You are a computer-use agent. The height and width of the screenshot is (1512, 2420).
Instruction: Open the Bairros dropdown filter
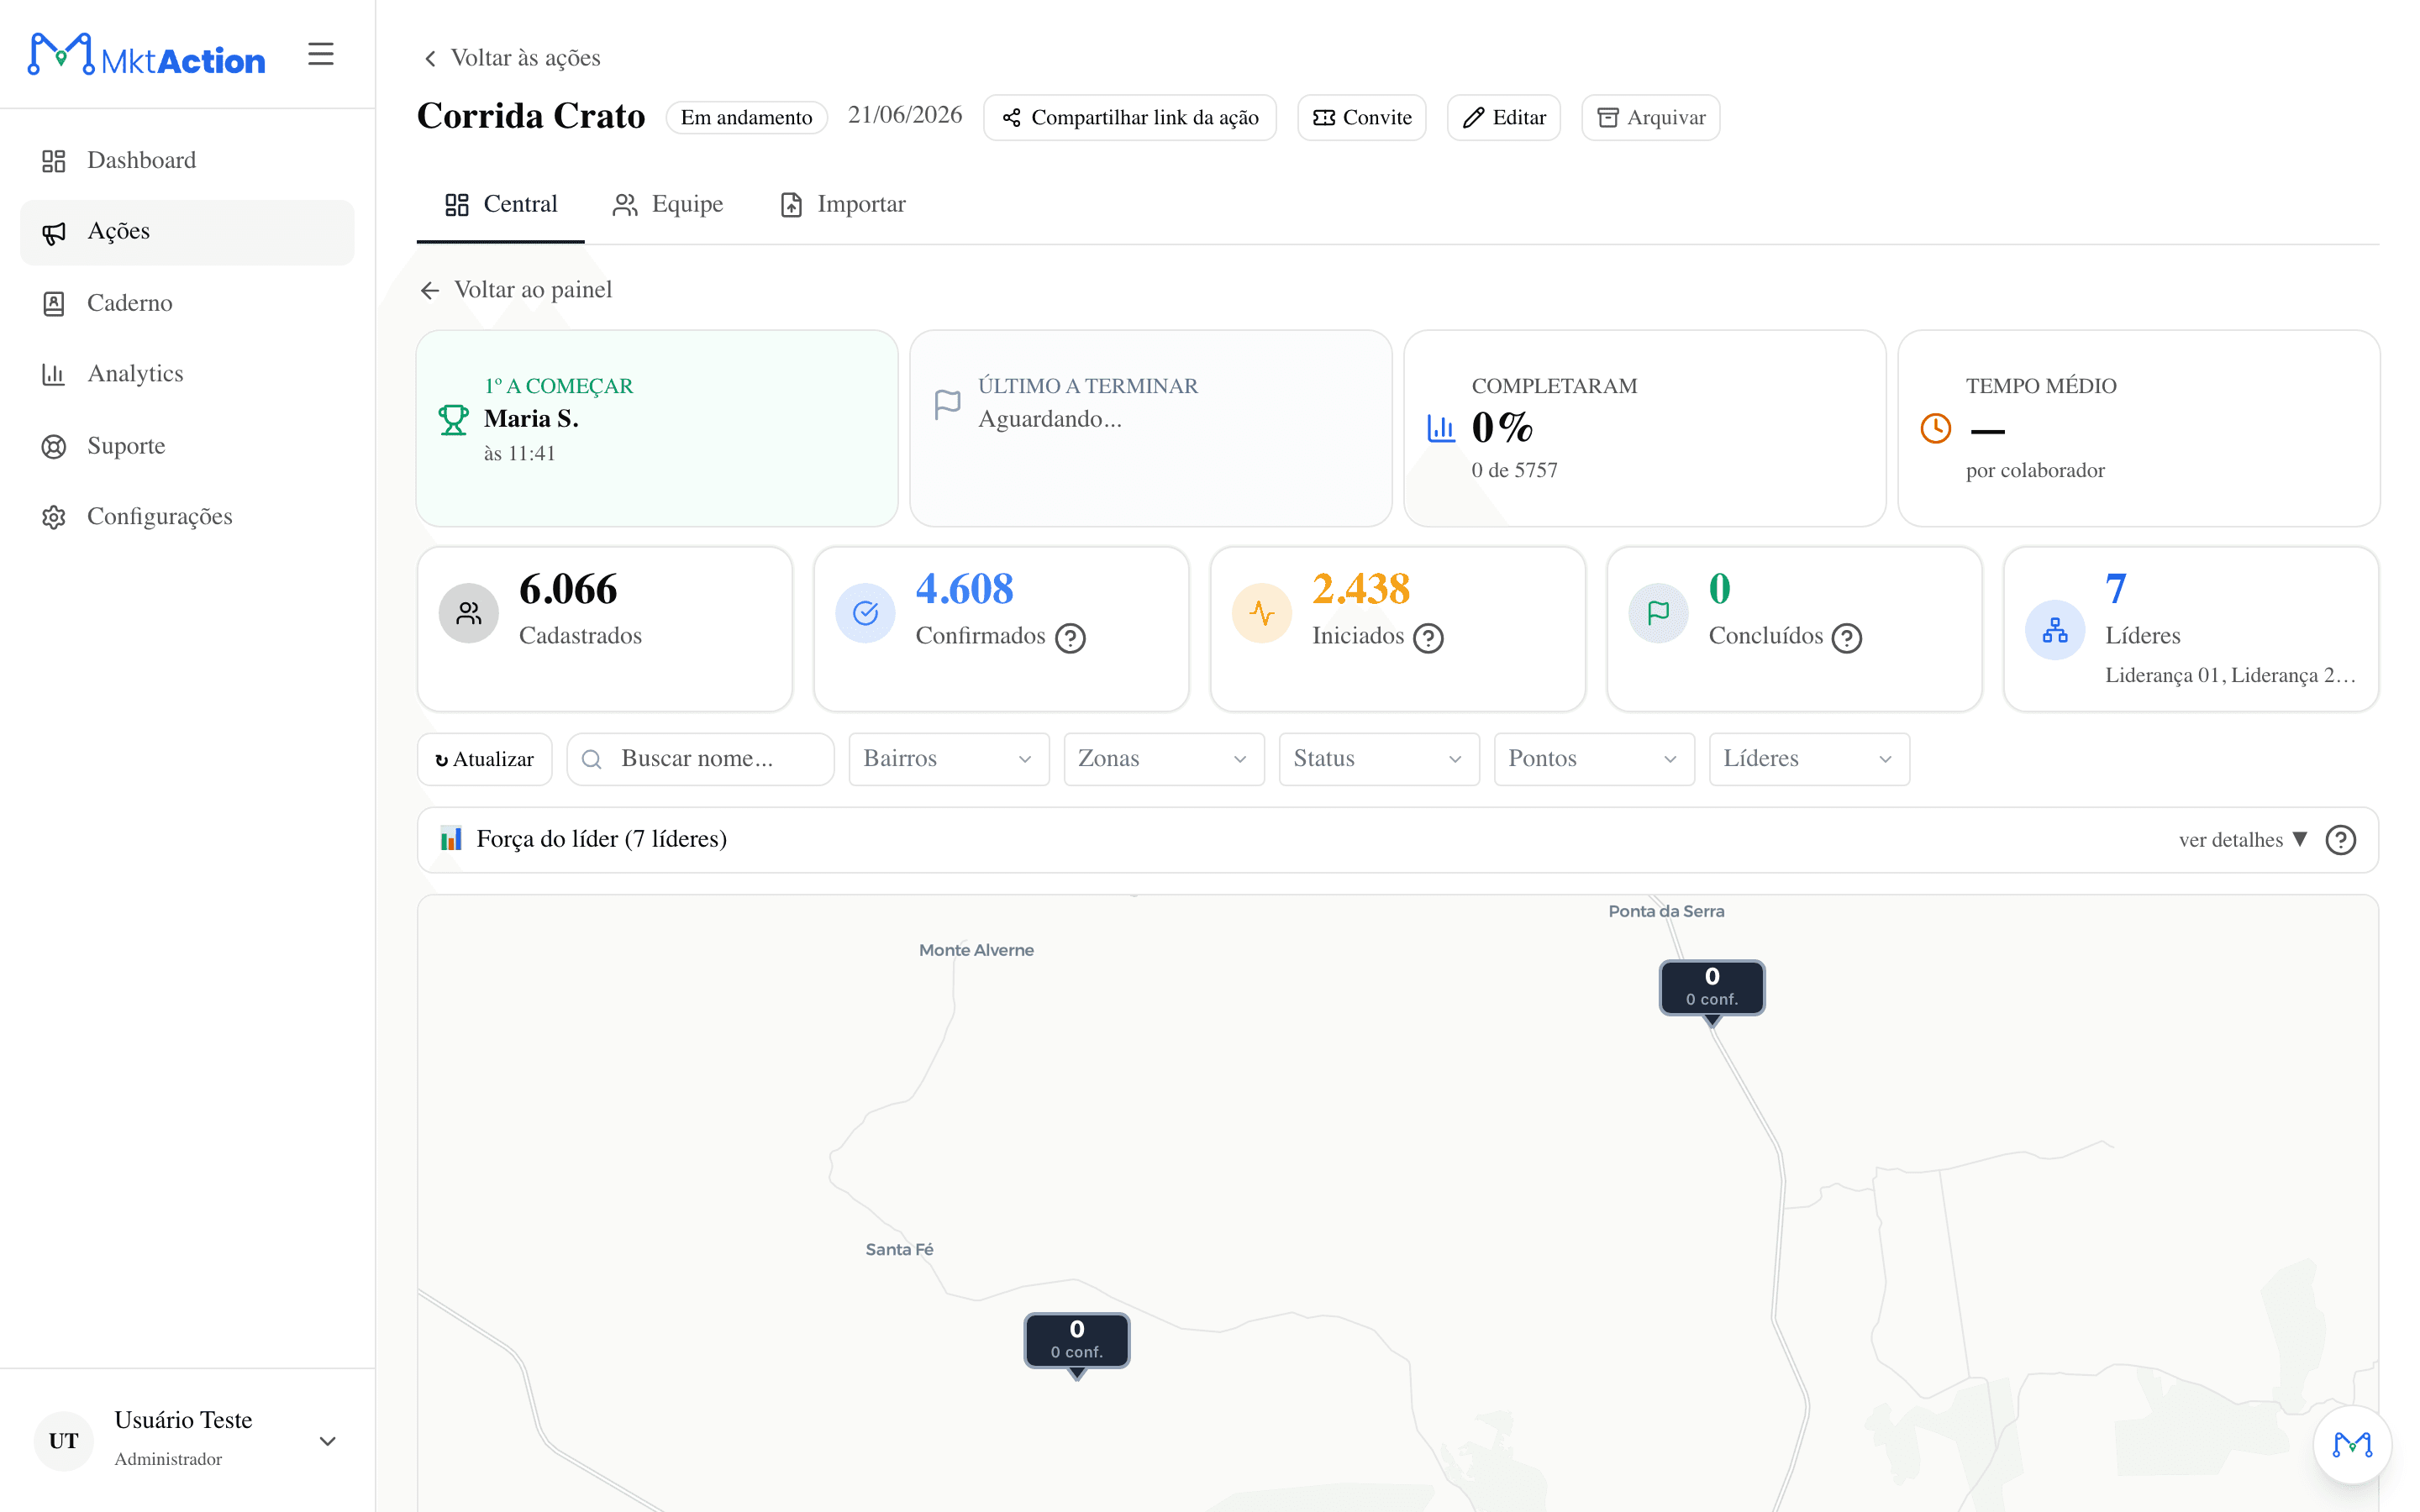pos(949,759)
